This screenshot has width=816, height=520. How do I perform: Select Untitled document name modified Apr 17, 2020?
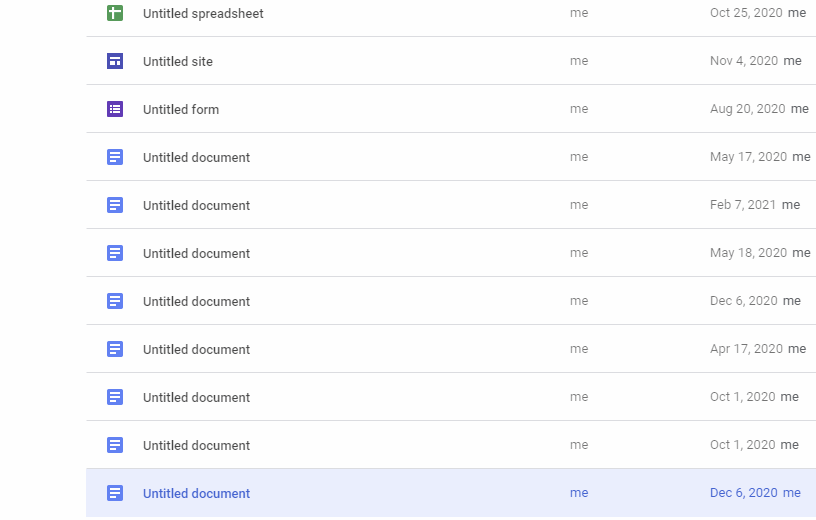coord(196,350)
